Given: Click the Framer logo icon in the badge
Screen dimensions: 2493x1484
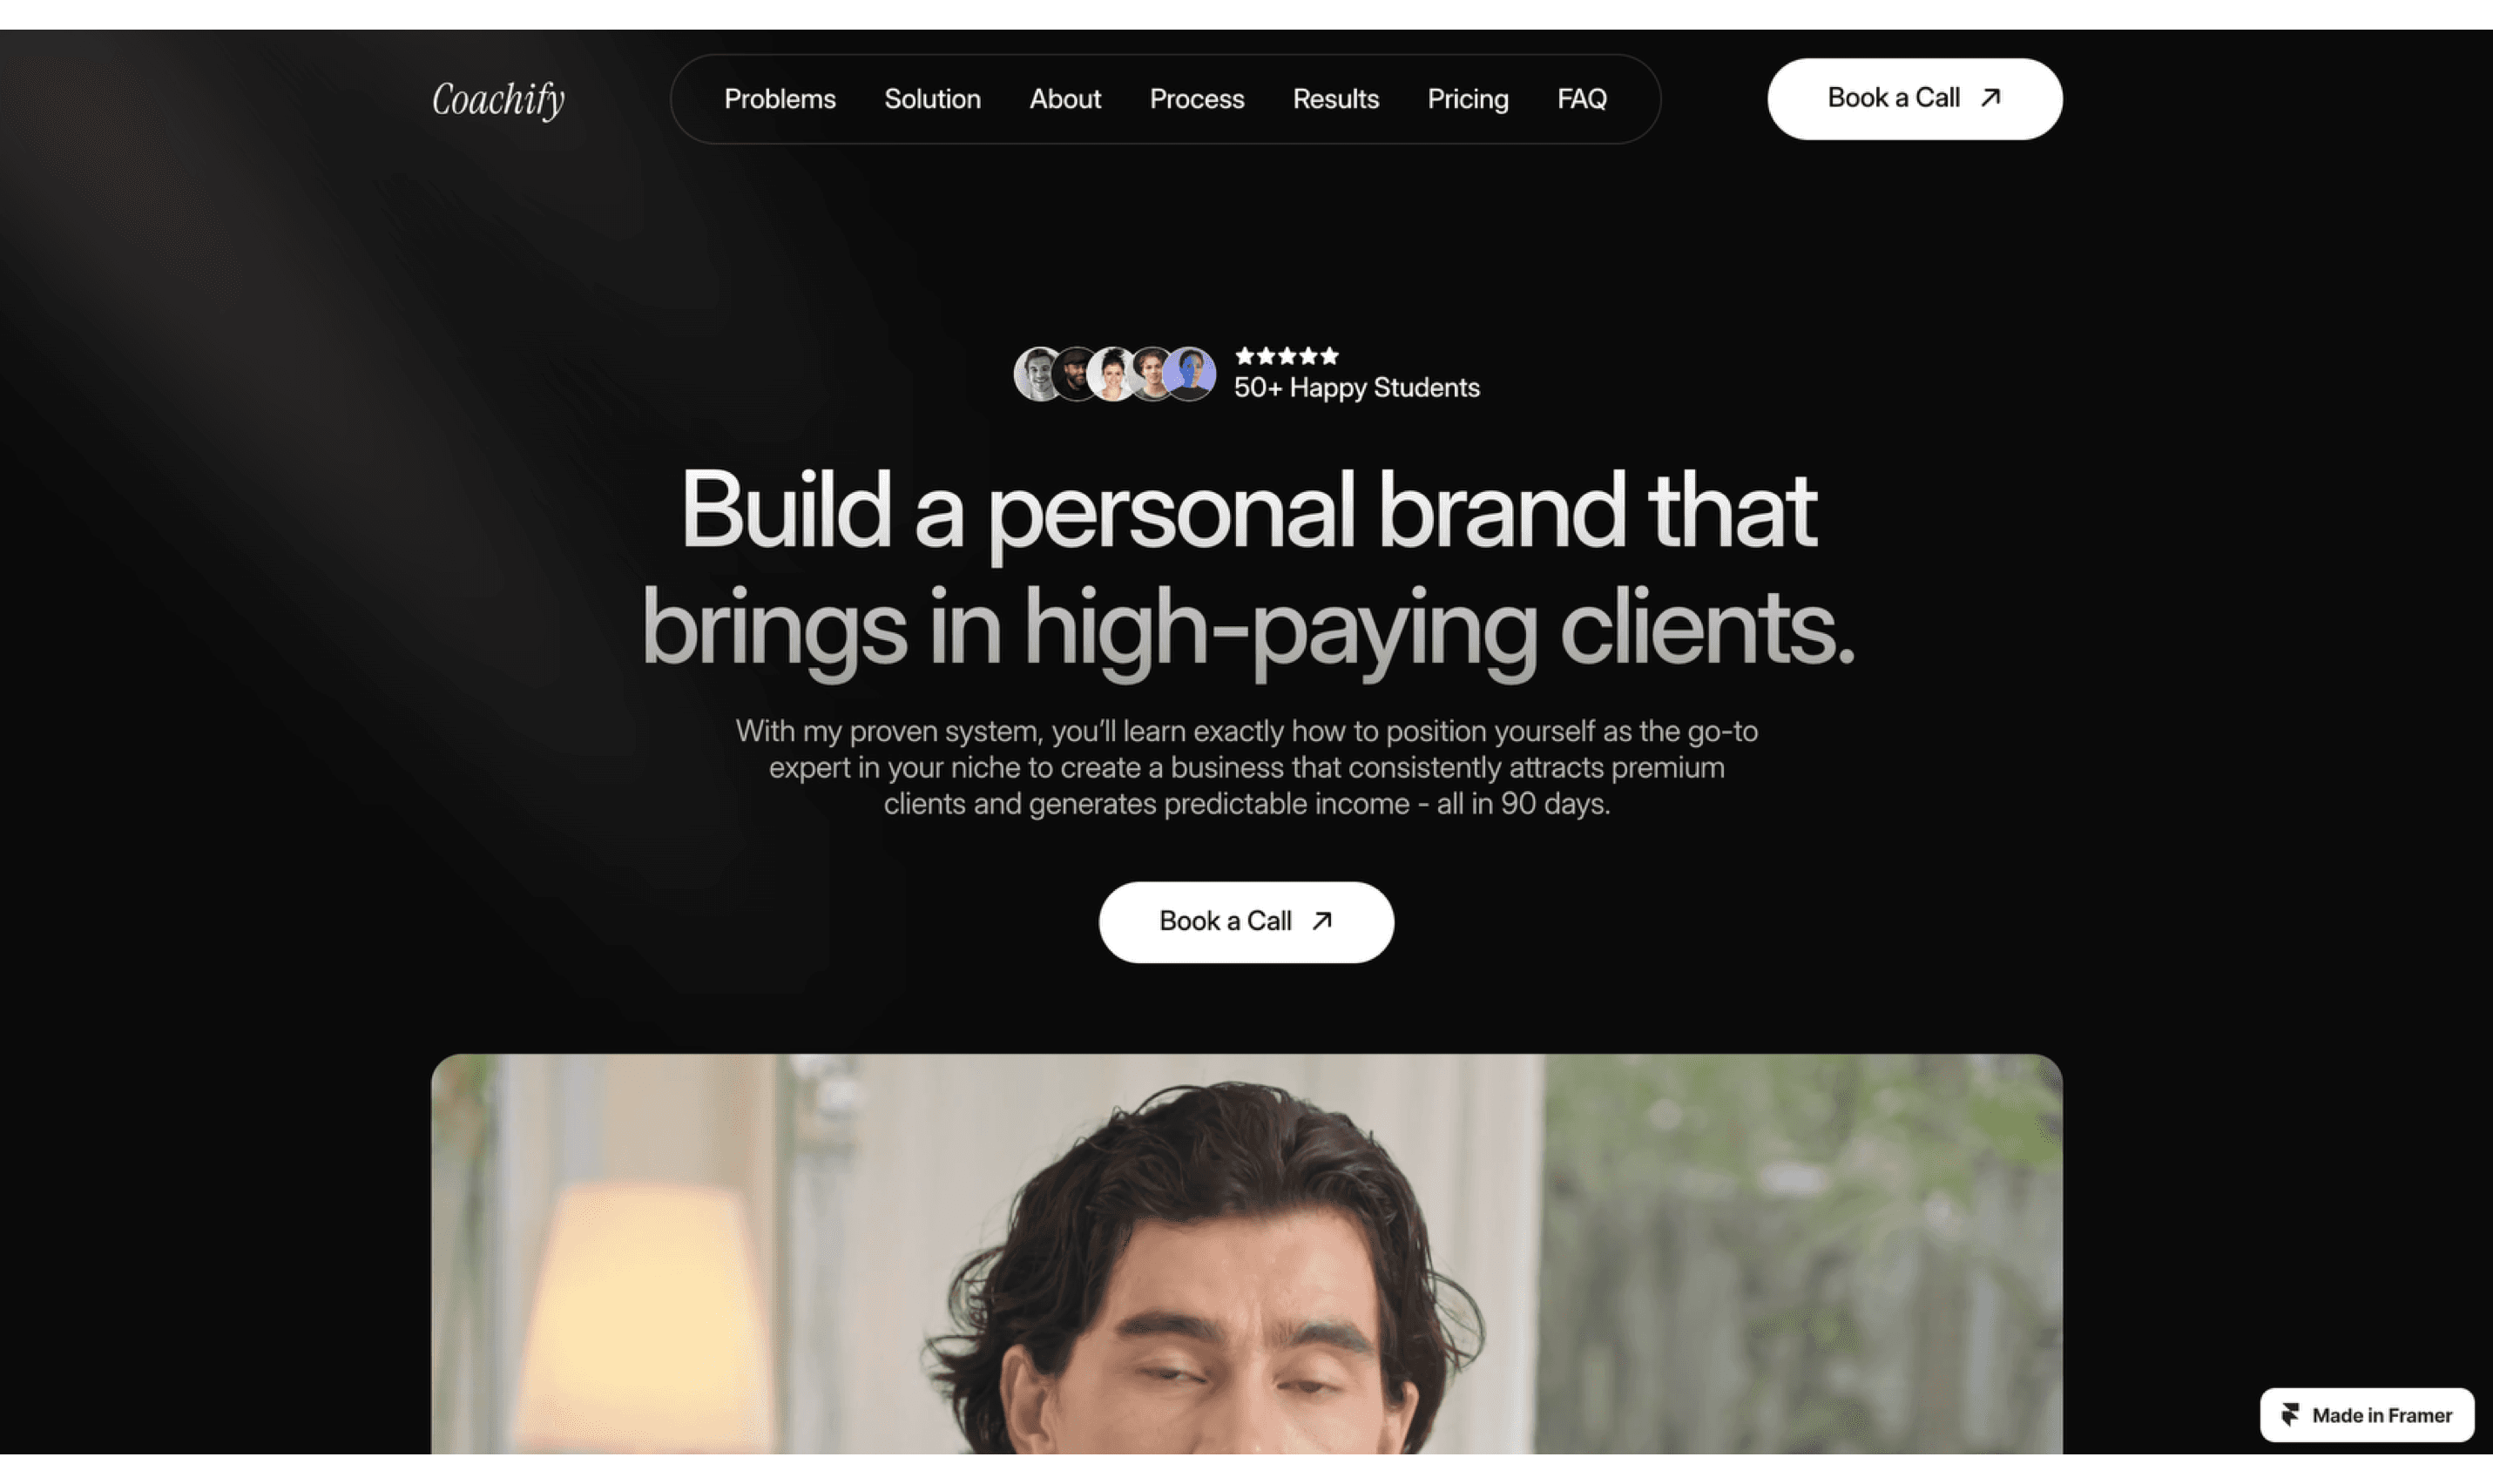Looking at the screenshot, I should (2289, 1414).
